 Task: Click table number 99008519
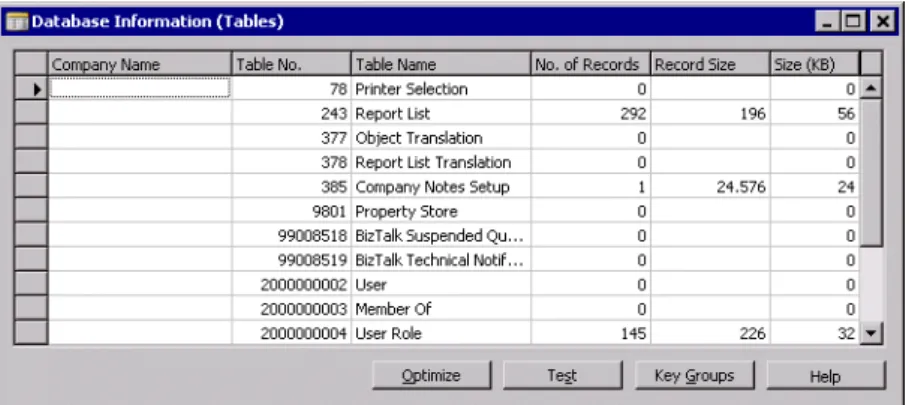(292, 260)
